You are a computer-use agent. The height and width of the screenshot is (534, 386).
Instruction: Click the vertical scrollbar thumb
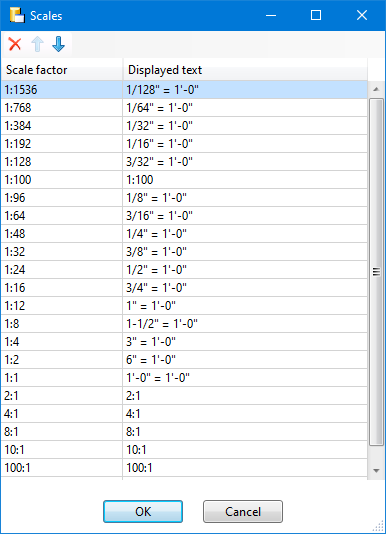[376, 272]
